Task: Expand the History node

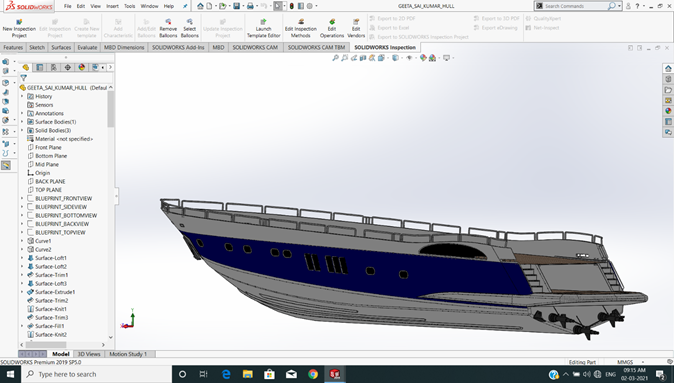Action: 22,96
